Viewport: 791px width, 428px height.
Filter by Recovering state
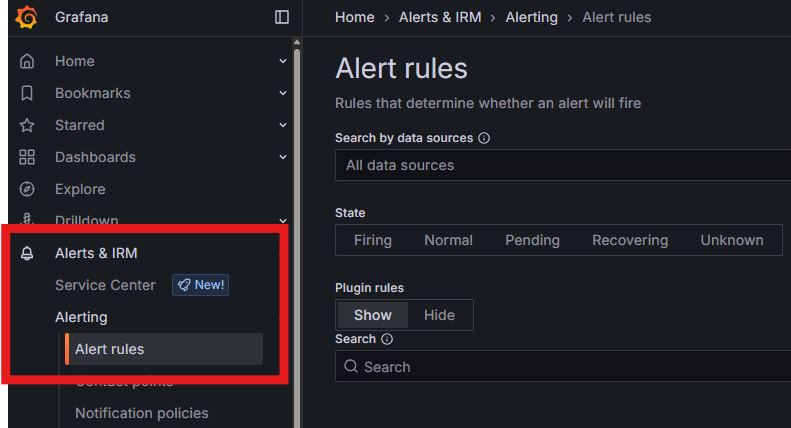click(x=630, y=240)
